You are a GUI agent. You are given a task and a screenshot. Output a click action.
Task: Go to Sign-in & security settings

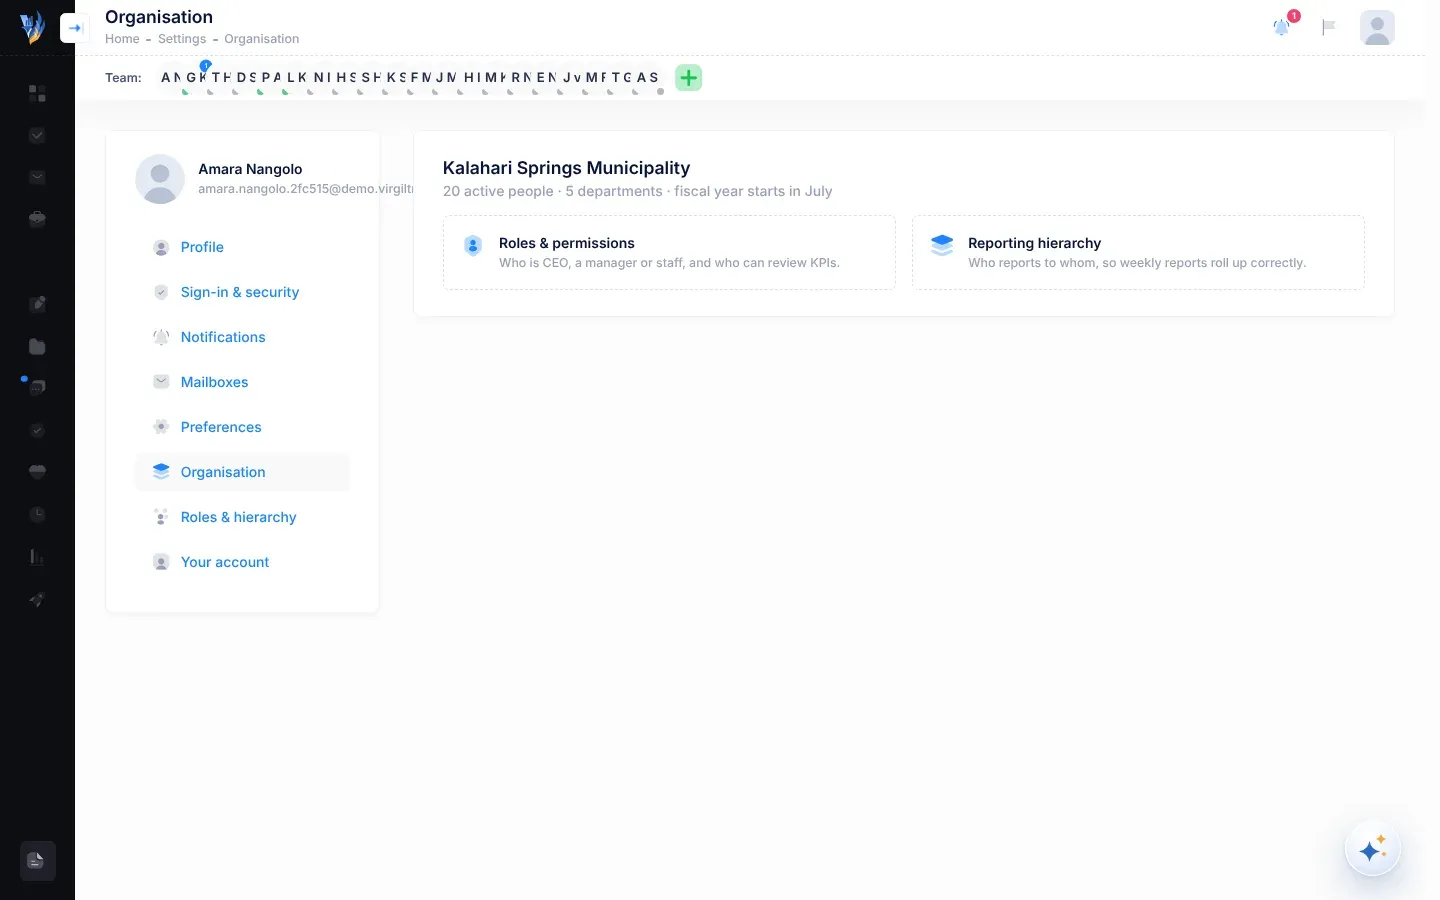click(x=242, y=292)
